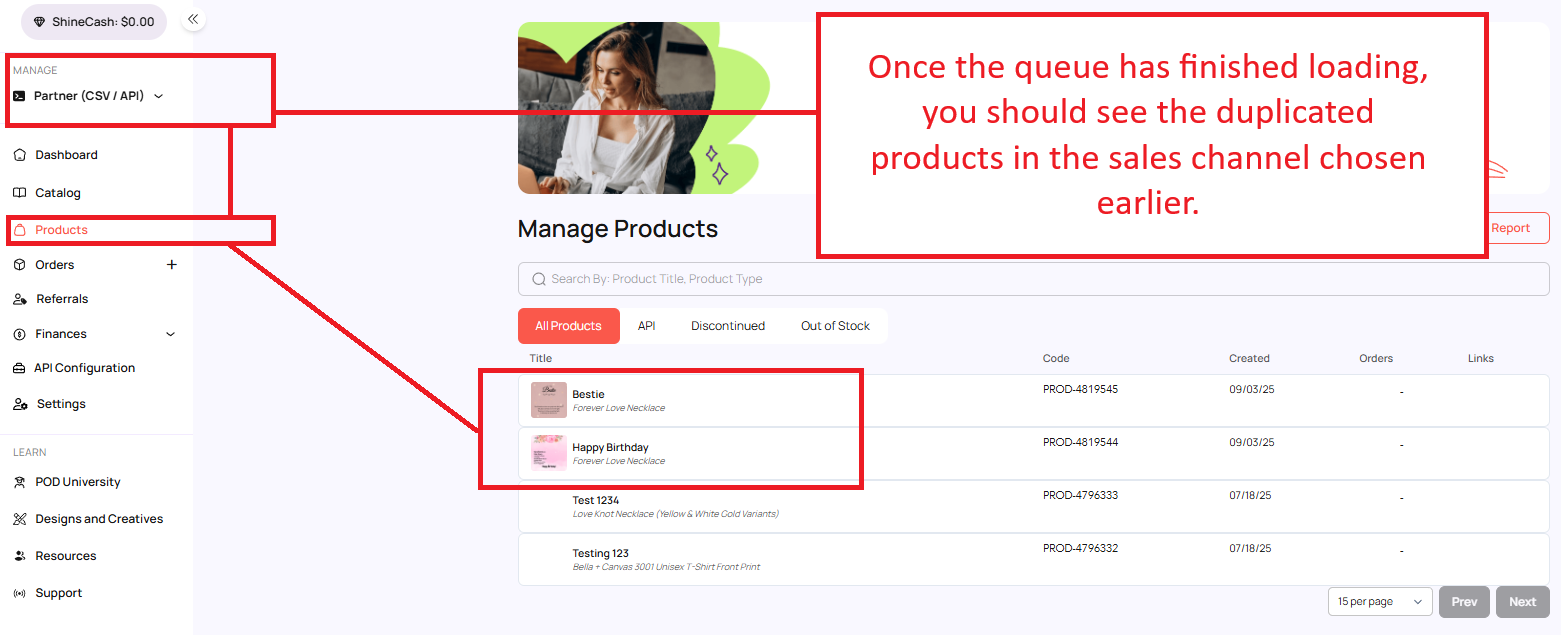
Task: Click the Happy Birthday product title
Action: pos(610,447)
